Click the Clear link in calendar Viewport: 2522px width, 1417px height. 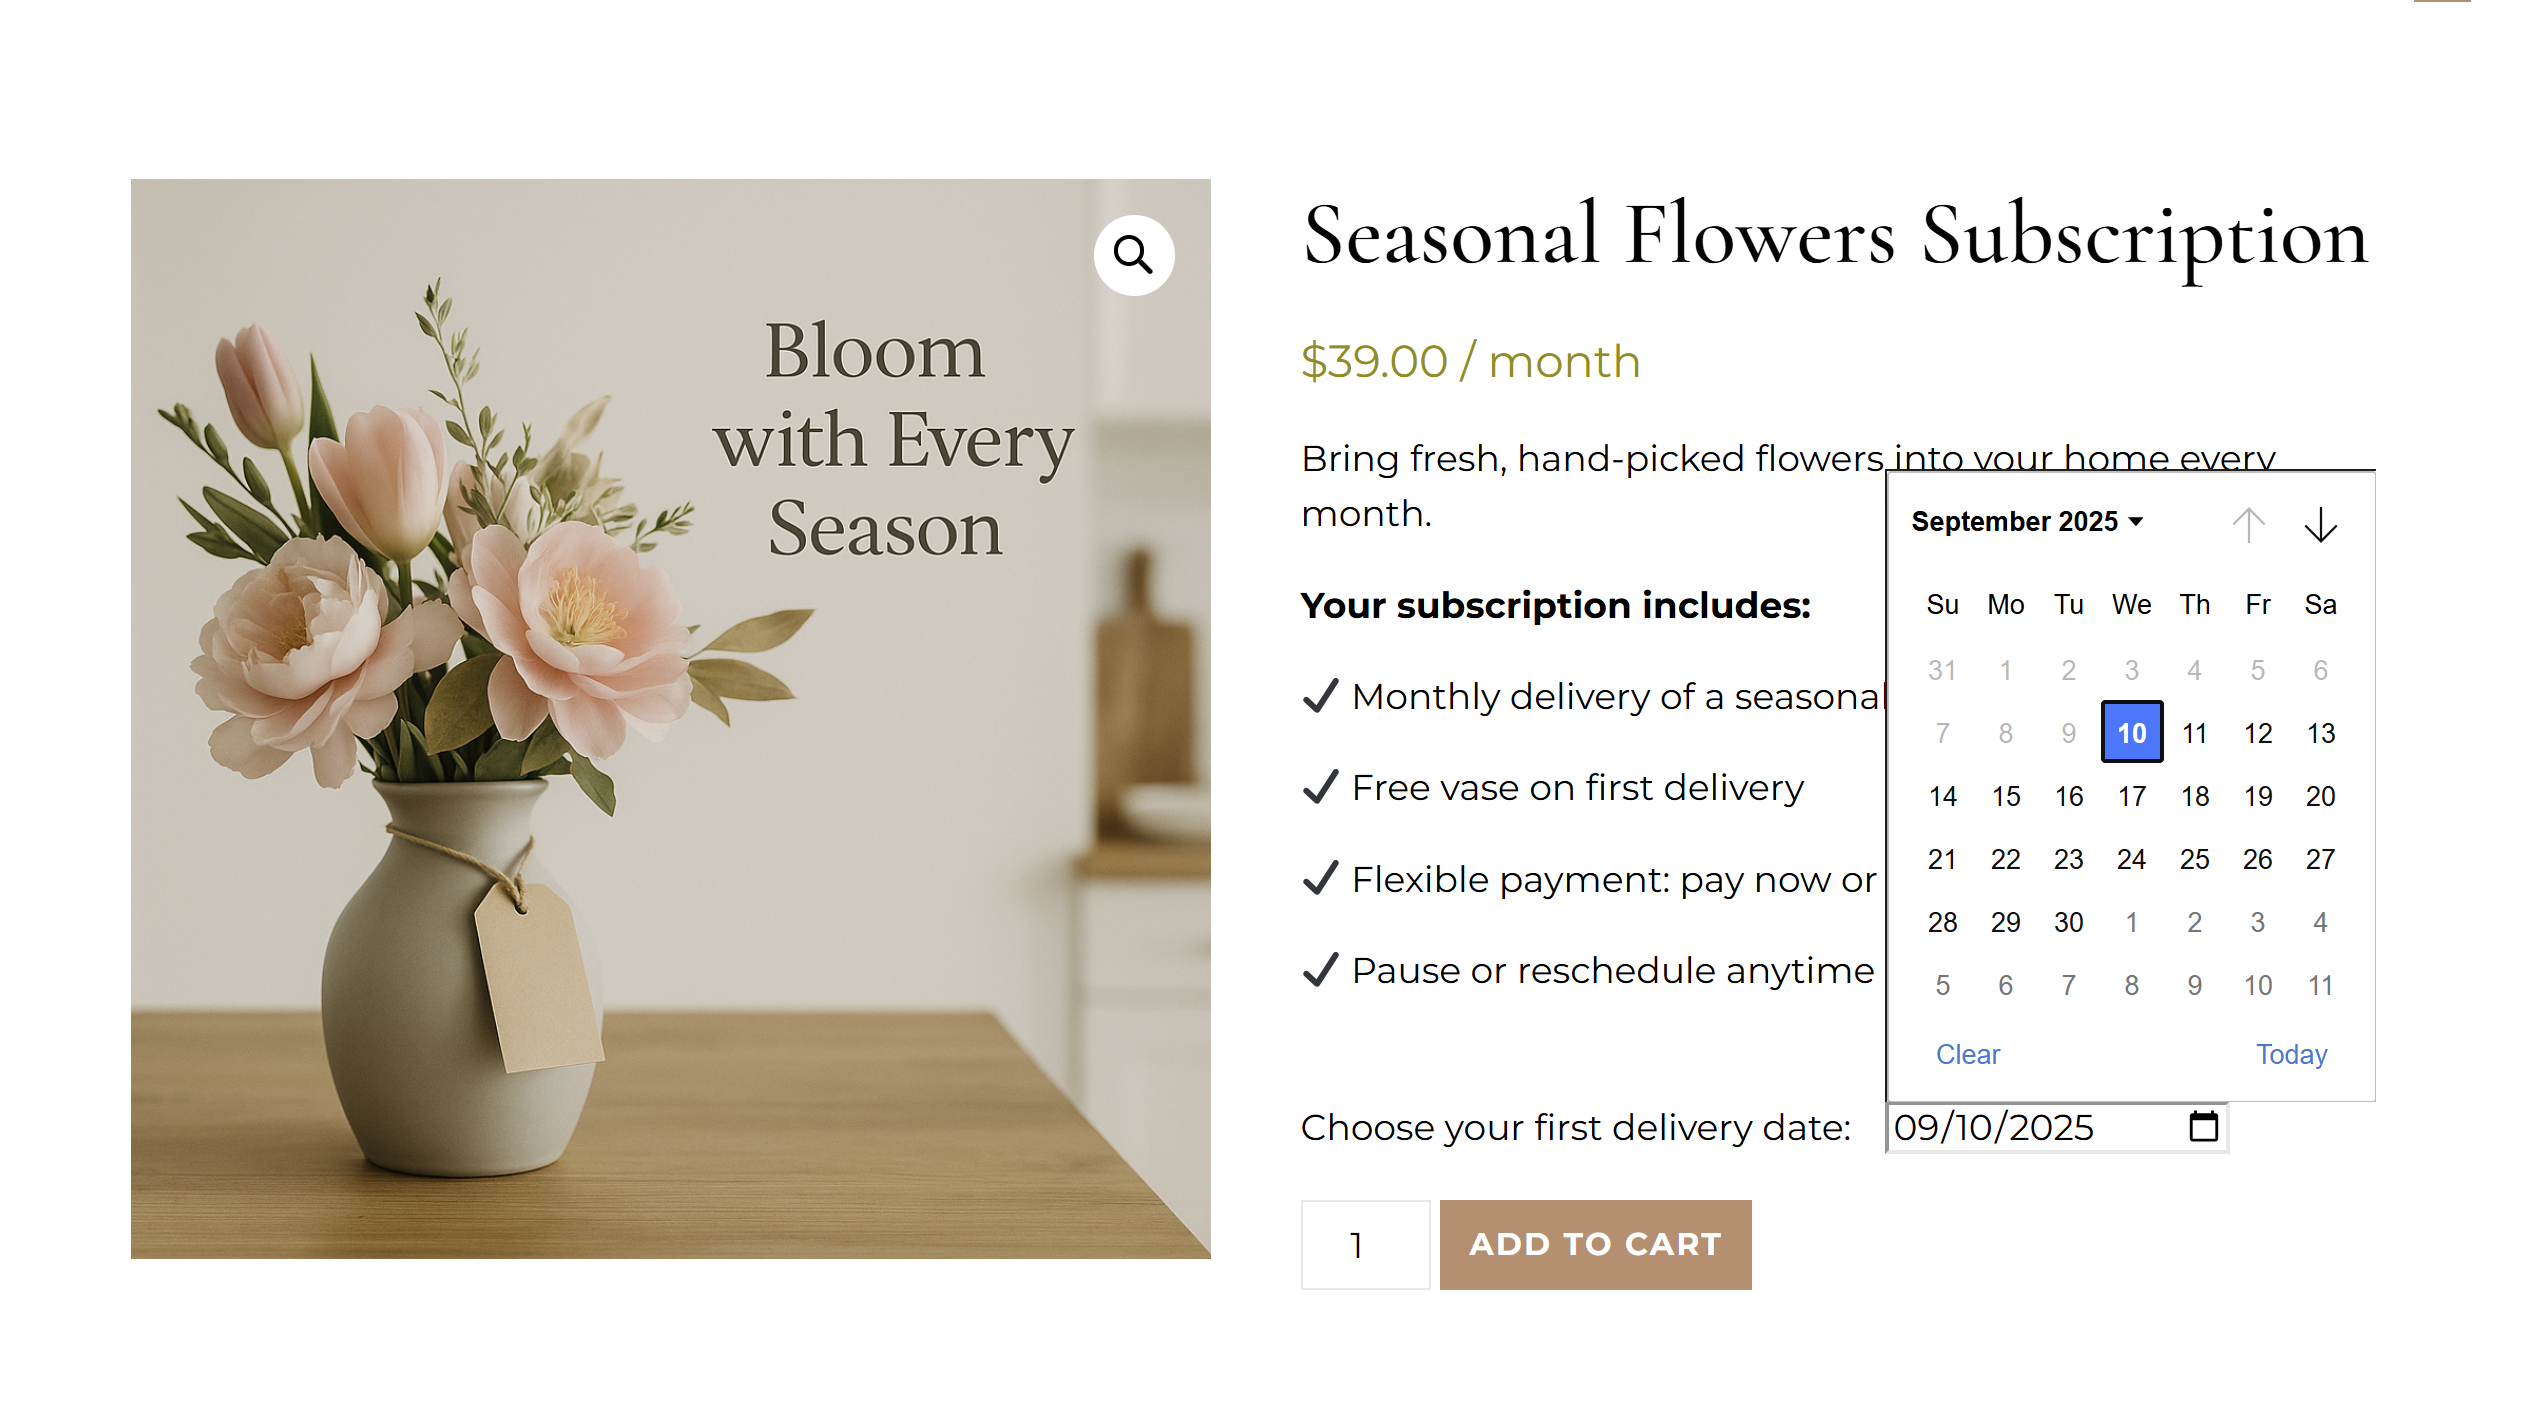[x=1967, y=1054]
